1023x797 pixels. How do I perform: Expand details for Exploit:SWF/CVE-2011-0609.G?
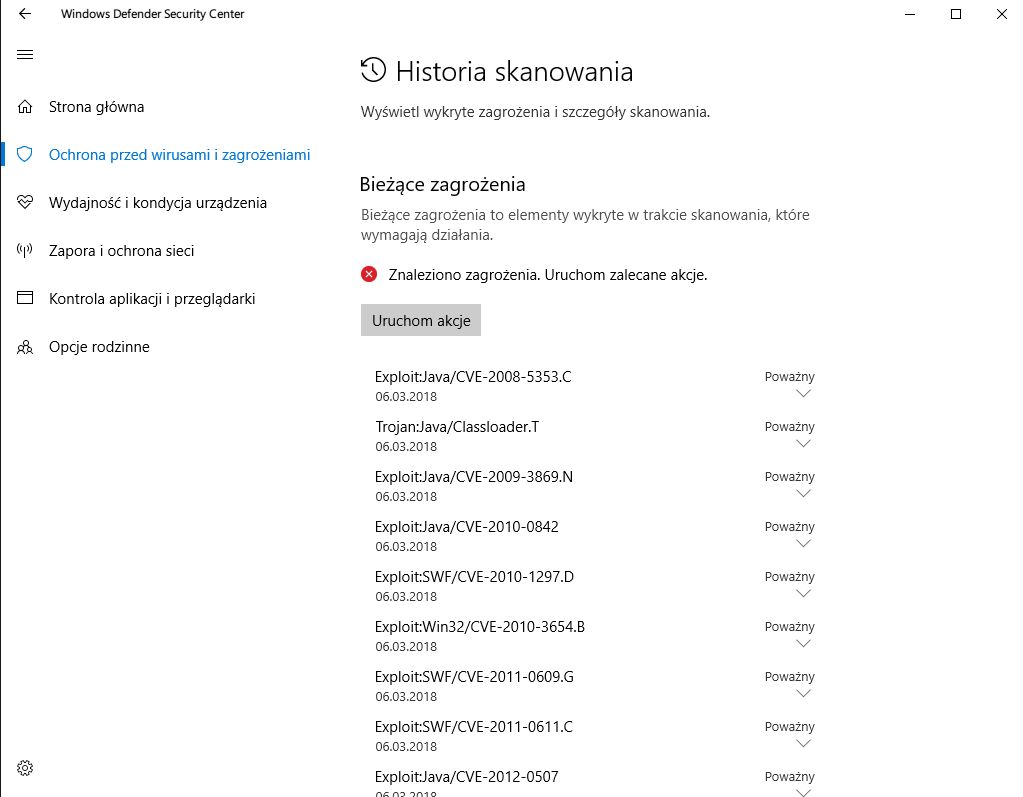[801, 693]
